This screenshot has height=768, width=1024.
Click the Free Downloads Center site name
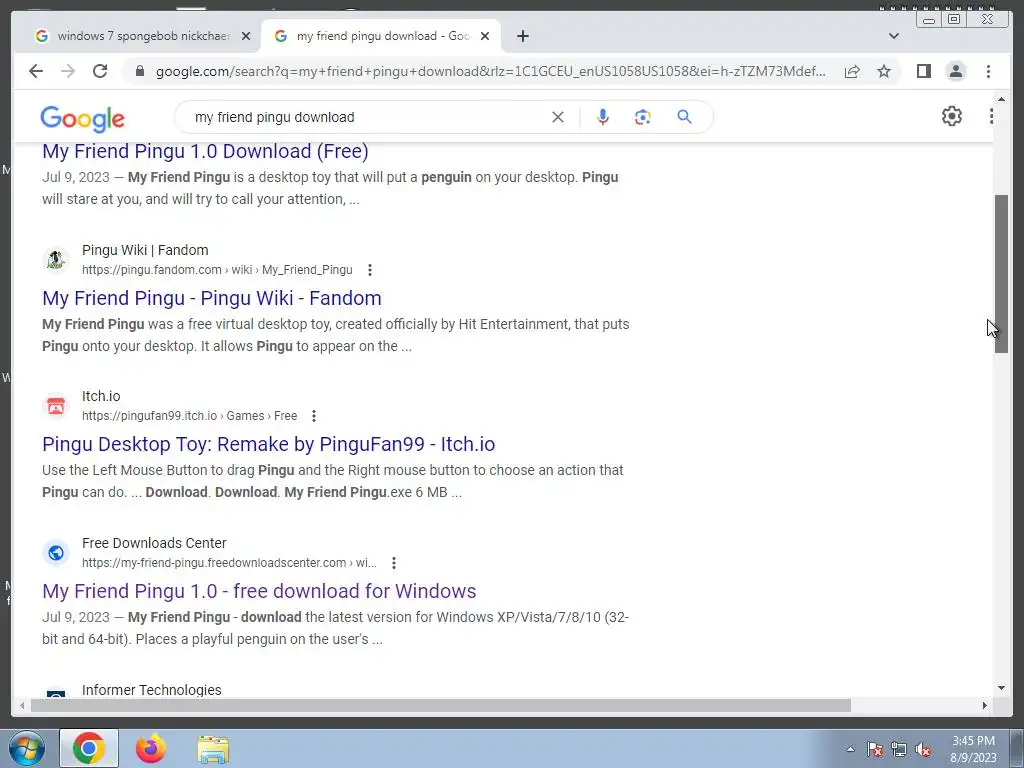tap(154, 543)
